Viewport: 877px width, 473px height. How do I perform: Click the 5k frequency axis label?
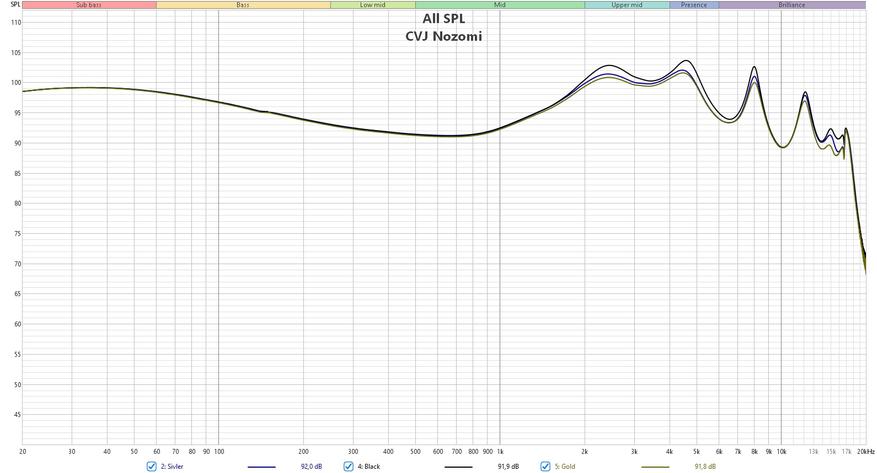[x=697, y=451]
